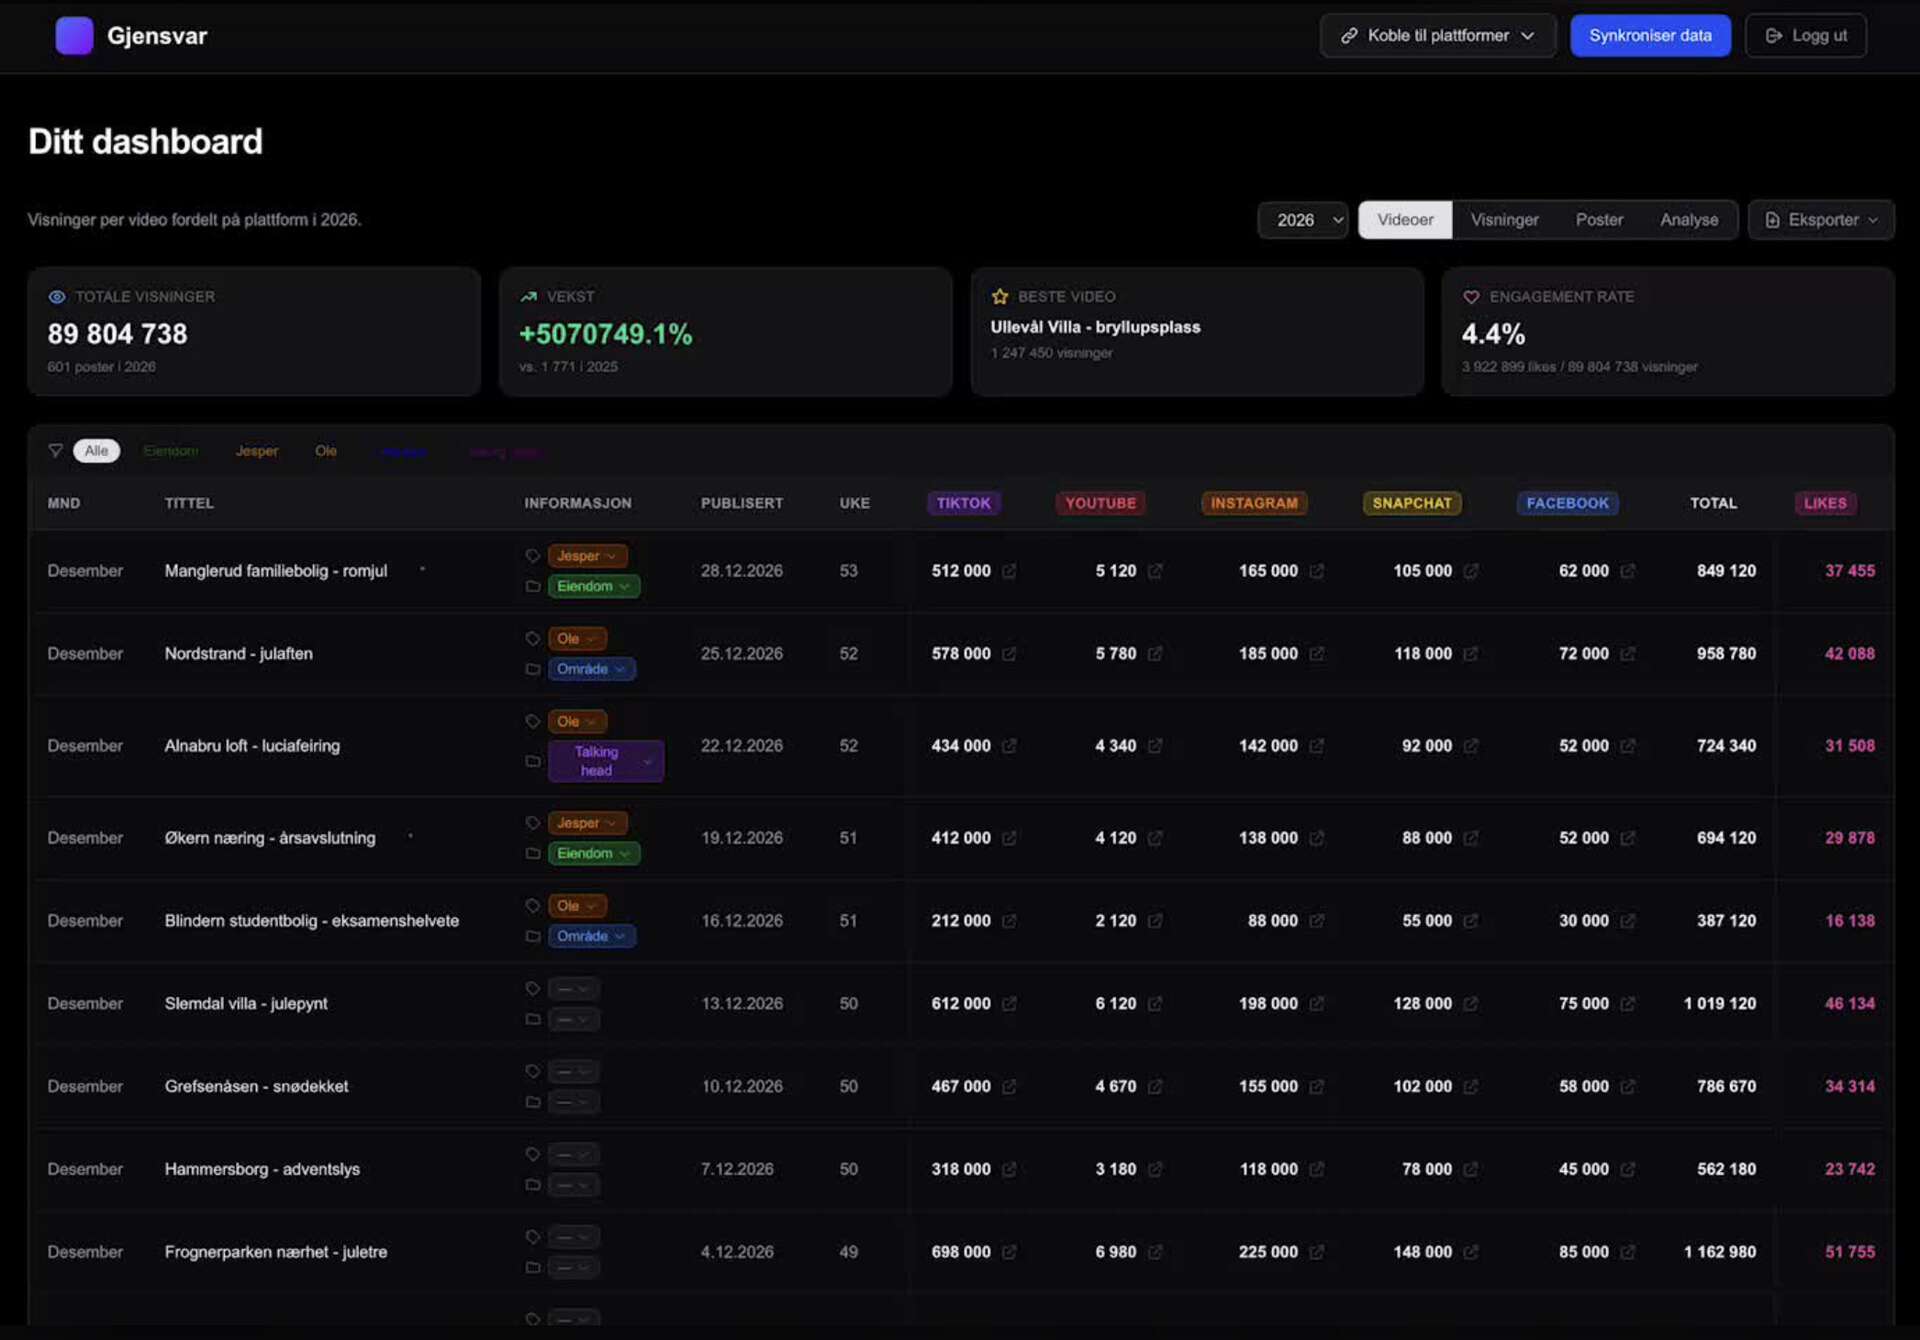Click folder icon in Nordstrand - julaften row
The image size is (1920, 1340).
point(532,669)
